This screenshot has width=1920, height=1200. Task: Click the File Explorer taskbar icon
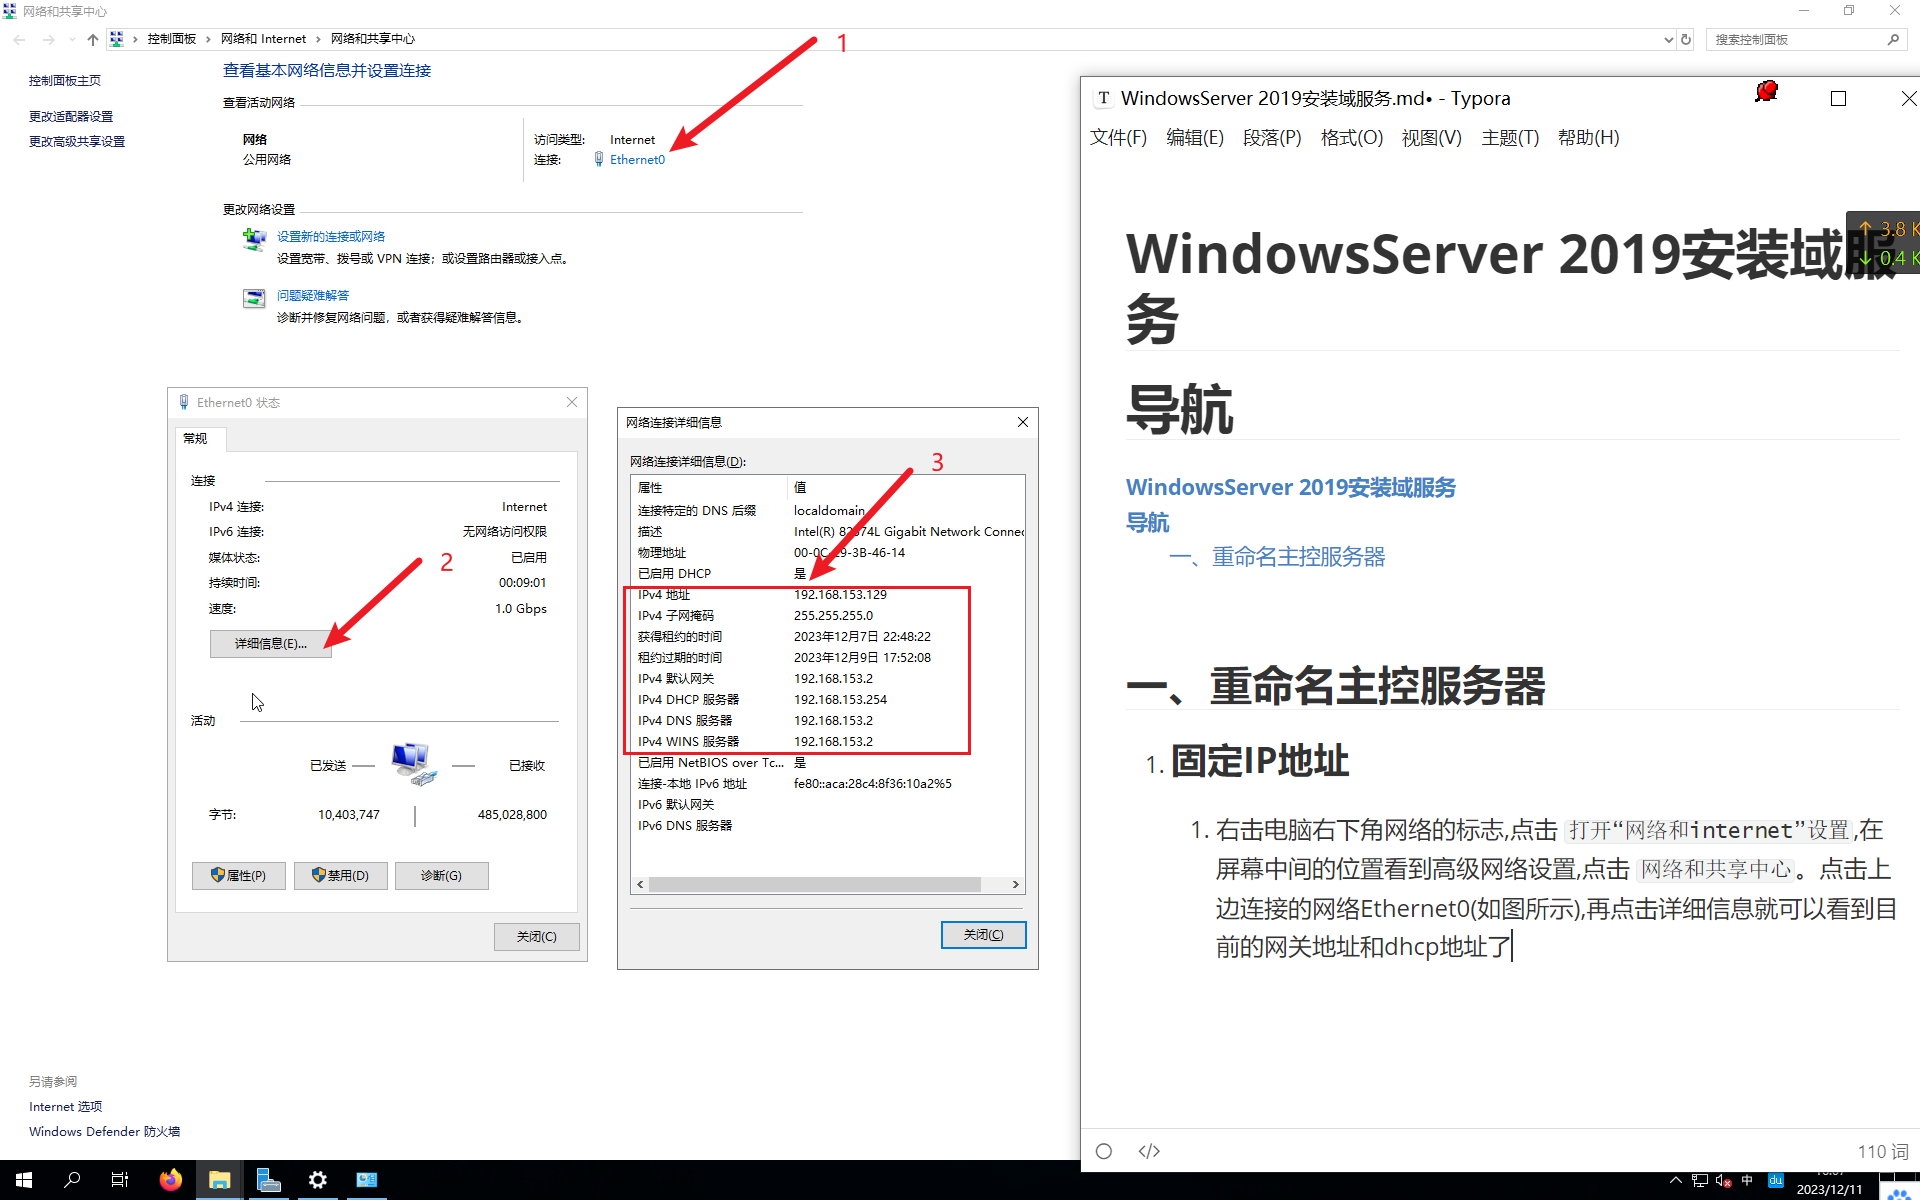click(x=219, y=1180)
